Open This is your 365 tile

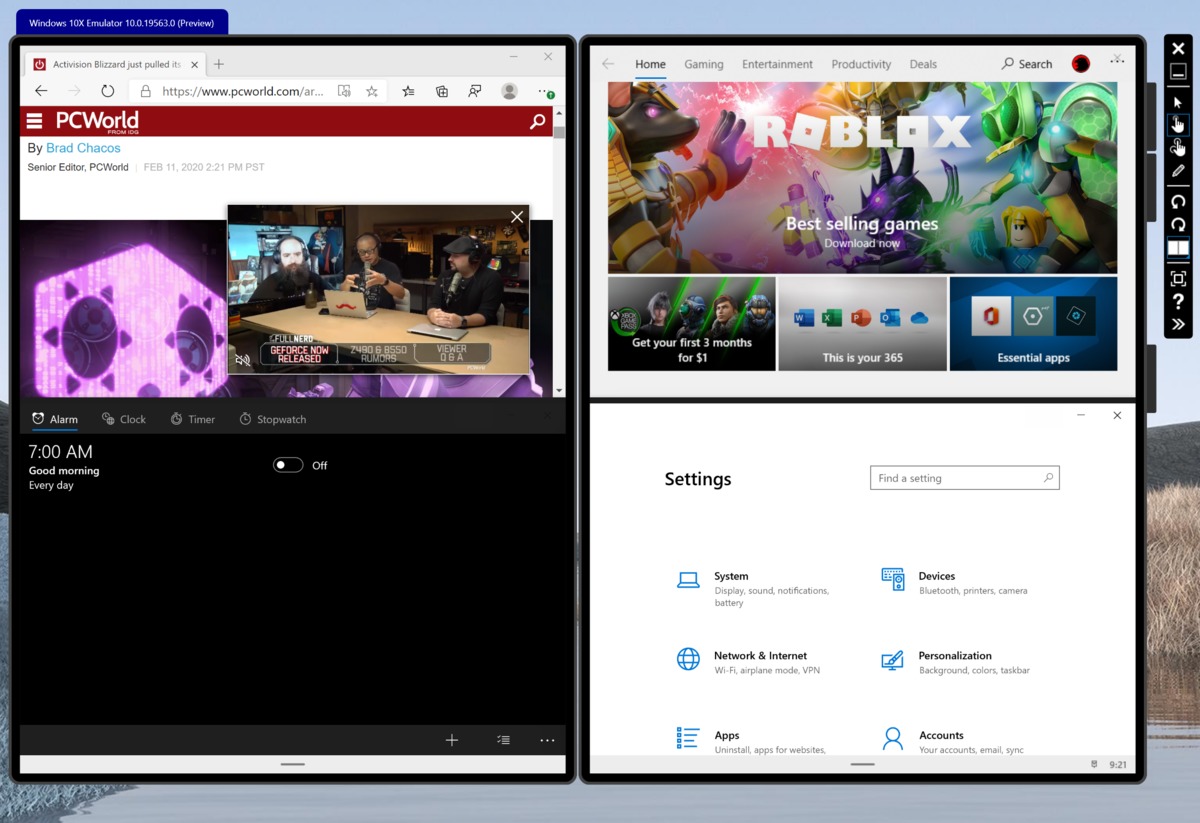coord(862,324)
